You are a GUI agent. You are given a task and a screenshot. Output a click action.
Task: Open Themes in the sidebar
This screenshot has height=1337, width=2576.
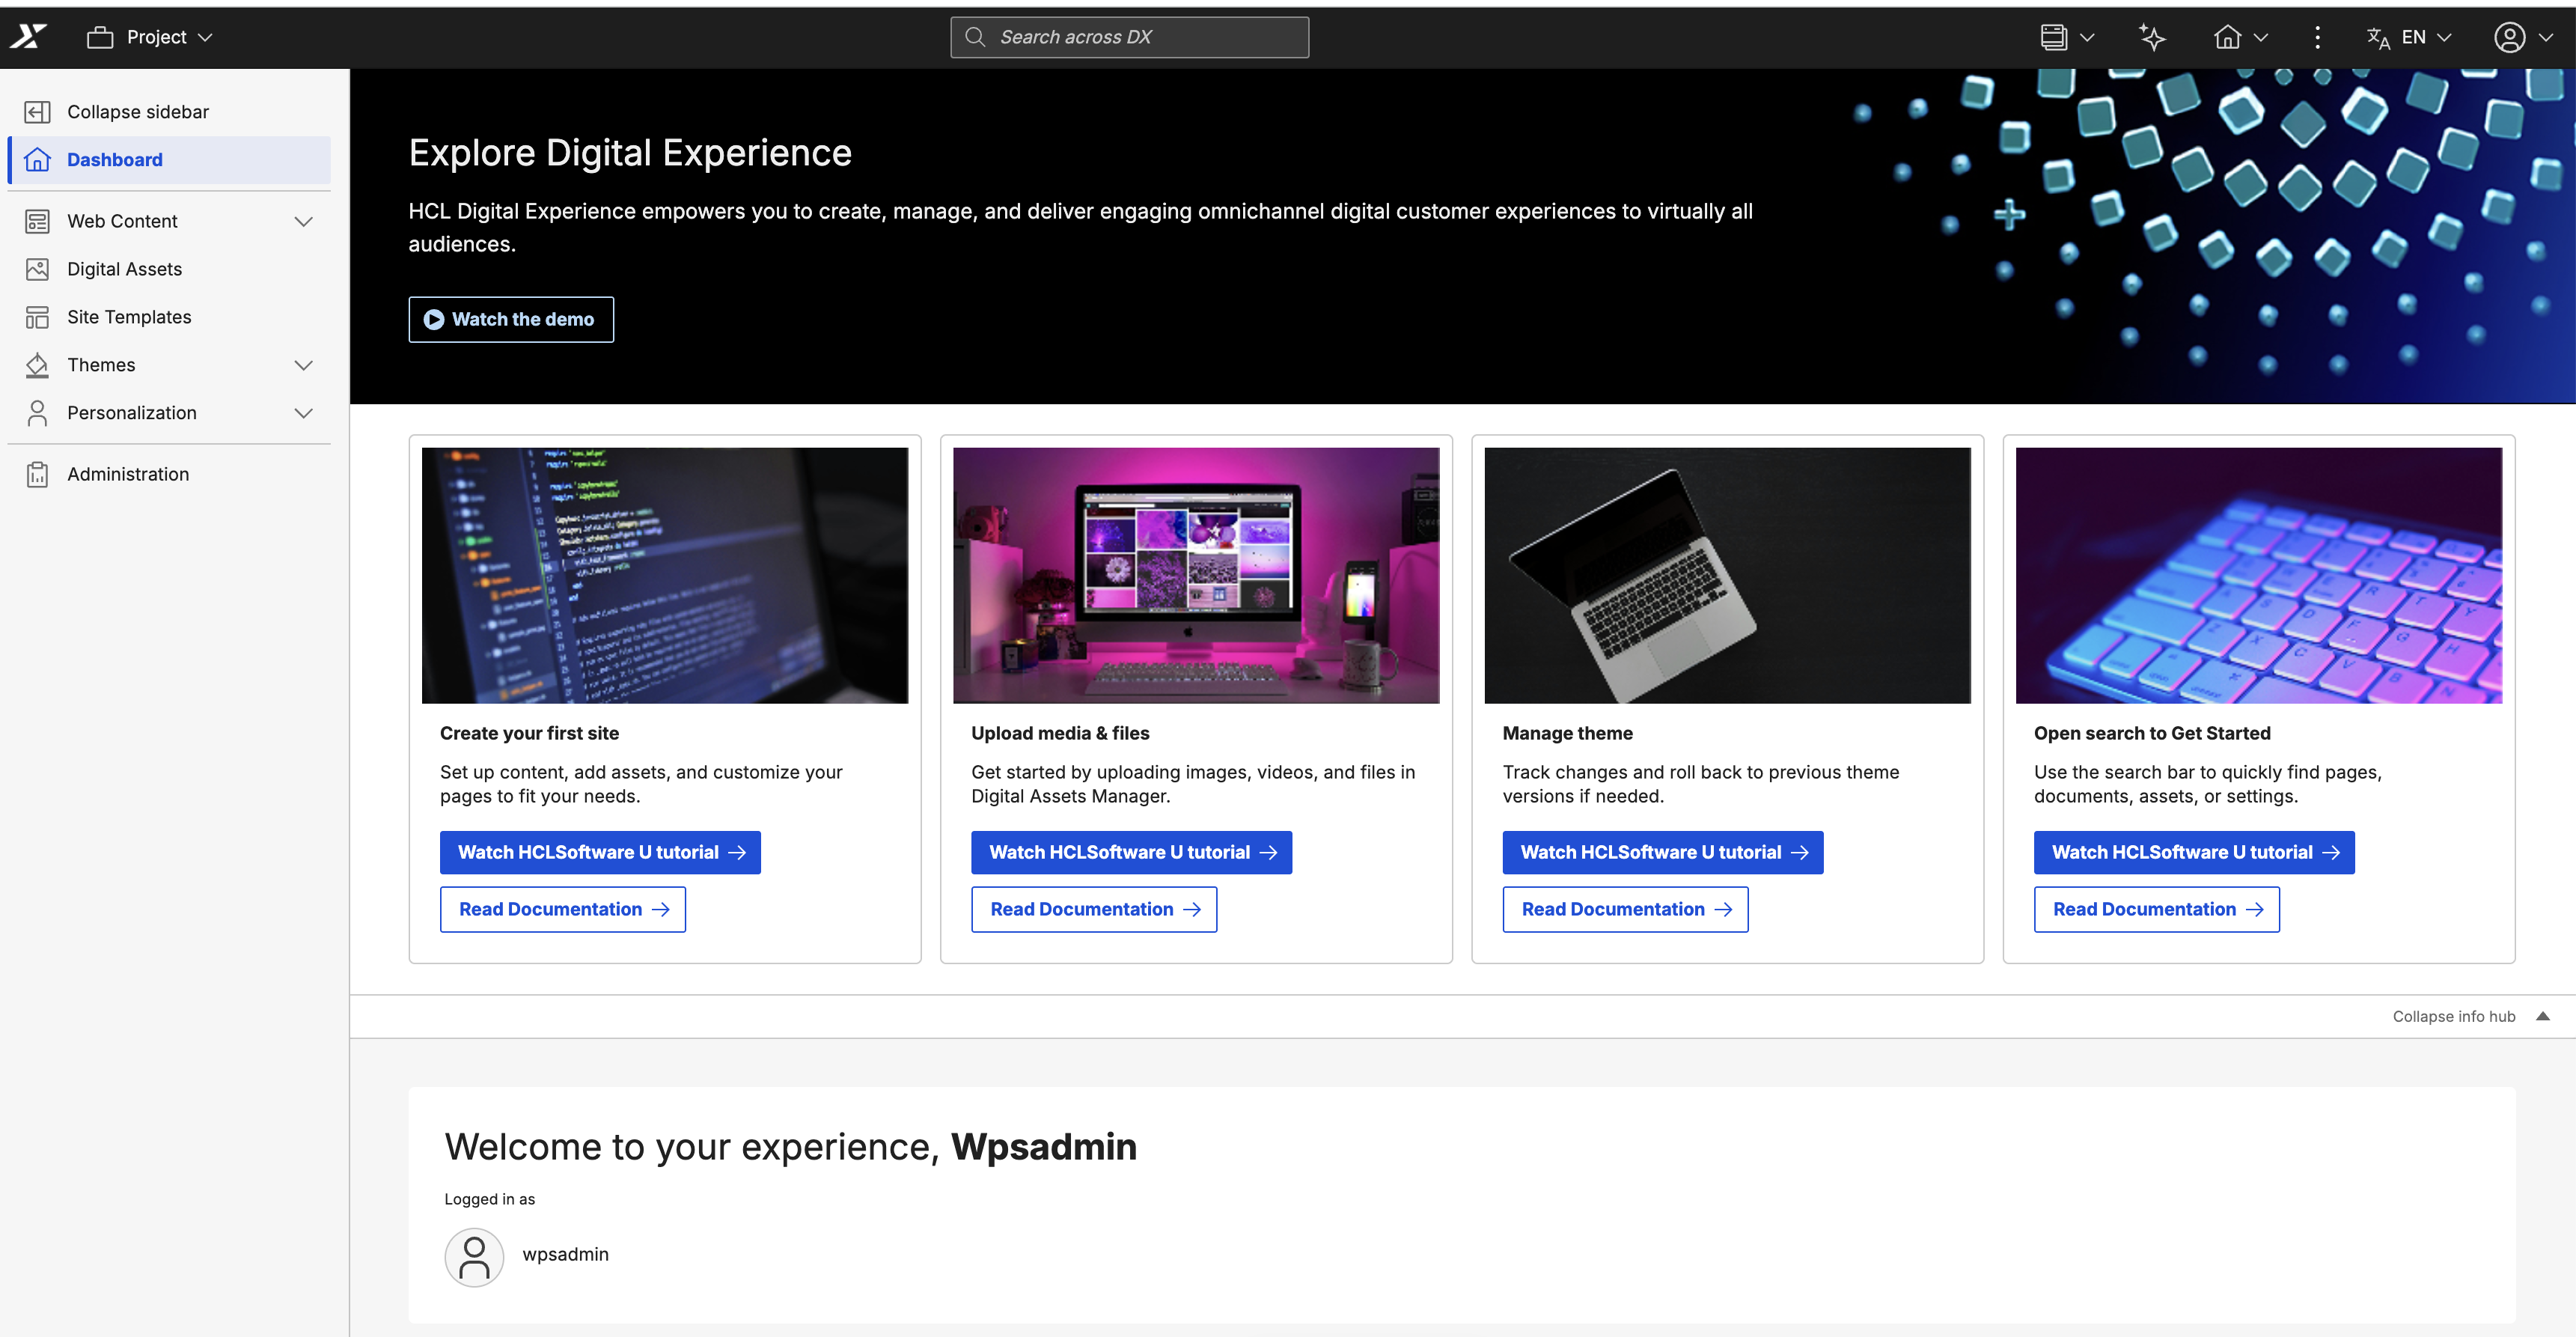[x=169, y=365]
